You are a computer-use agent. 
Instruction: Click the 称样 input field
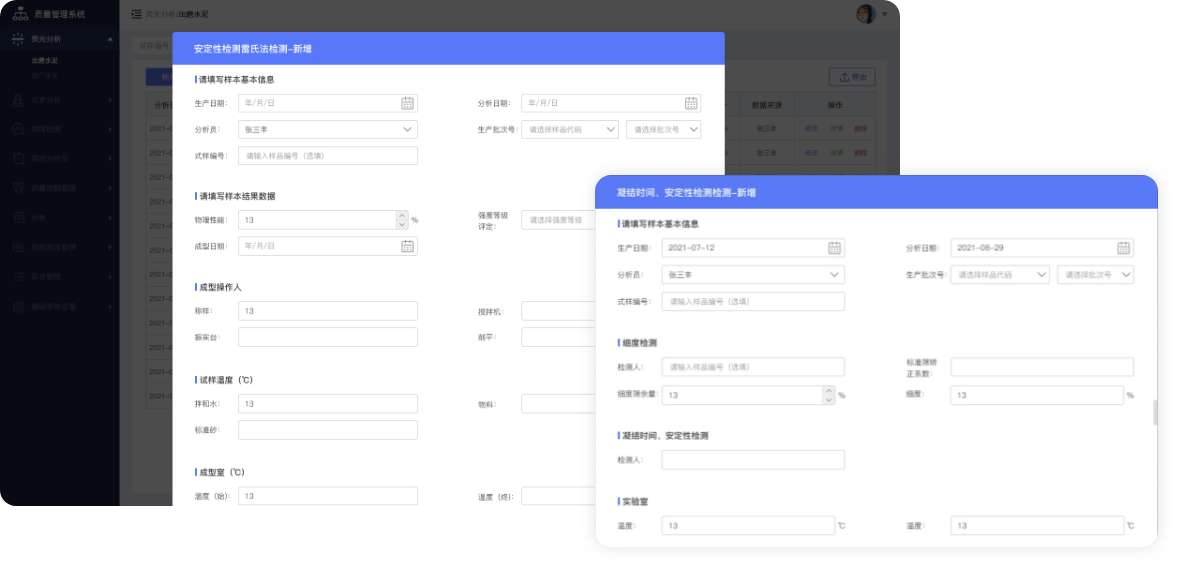(x=328, y=311)
